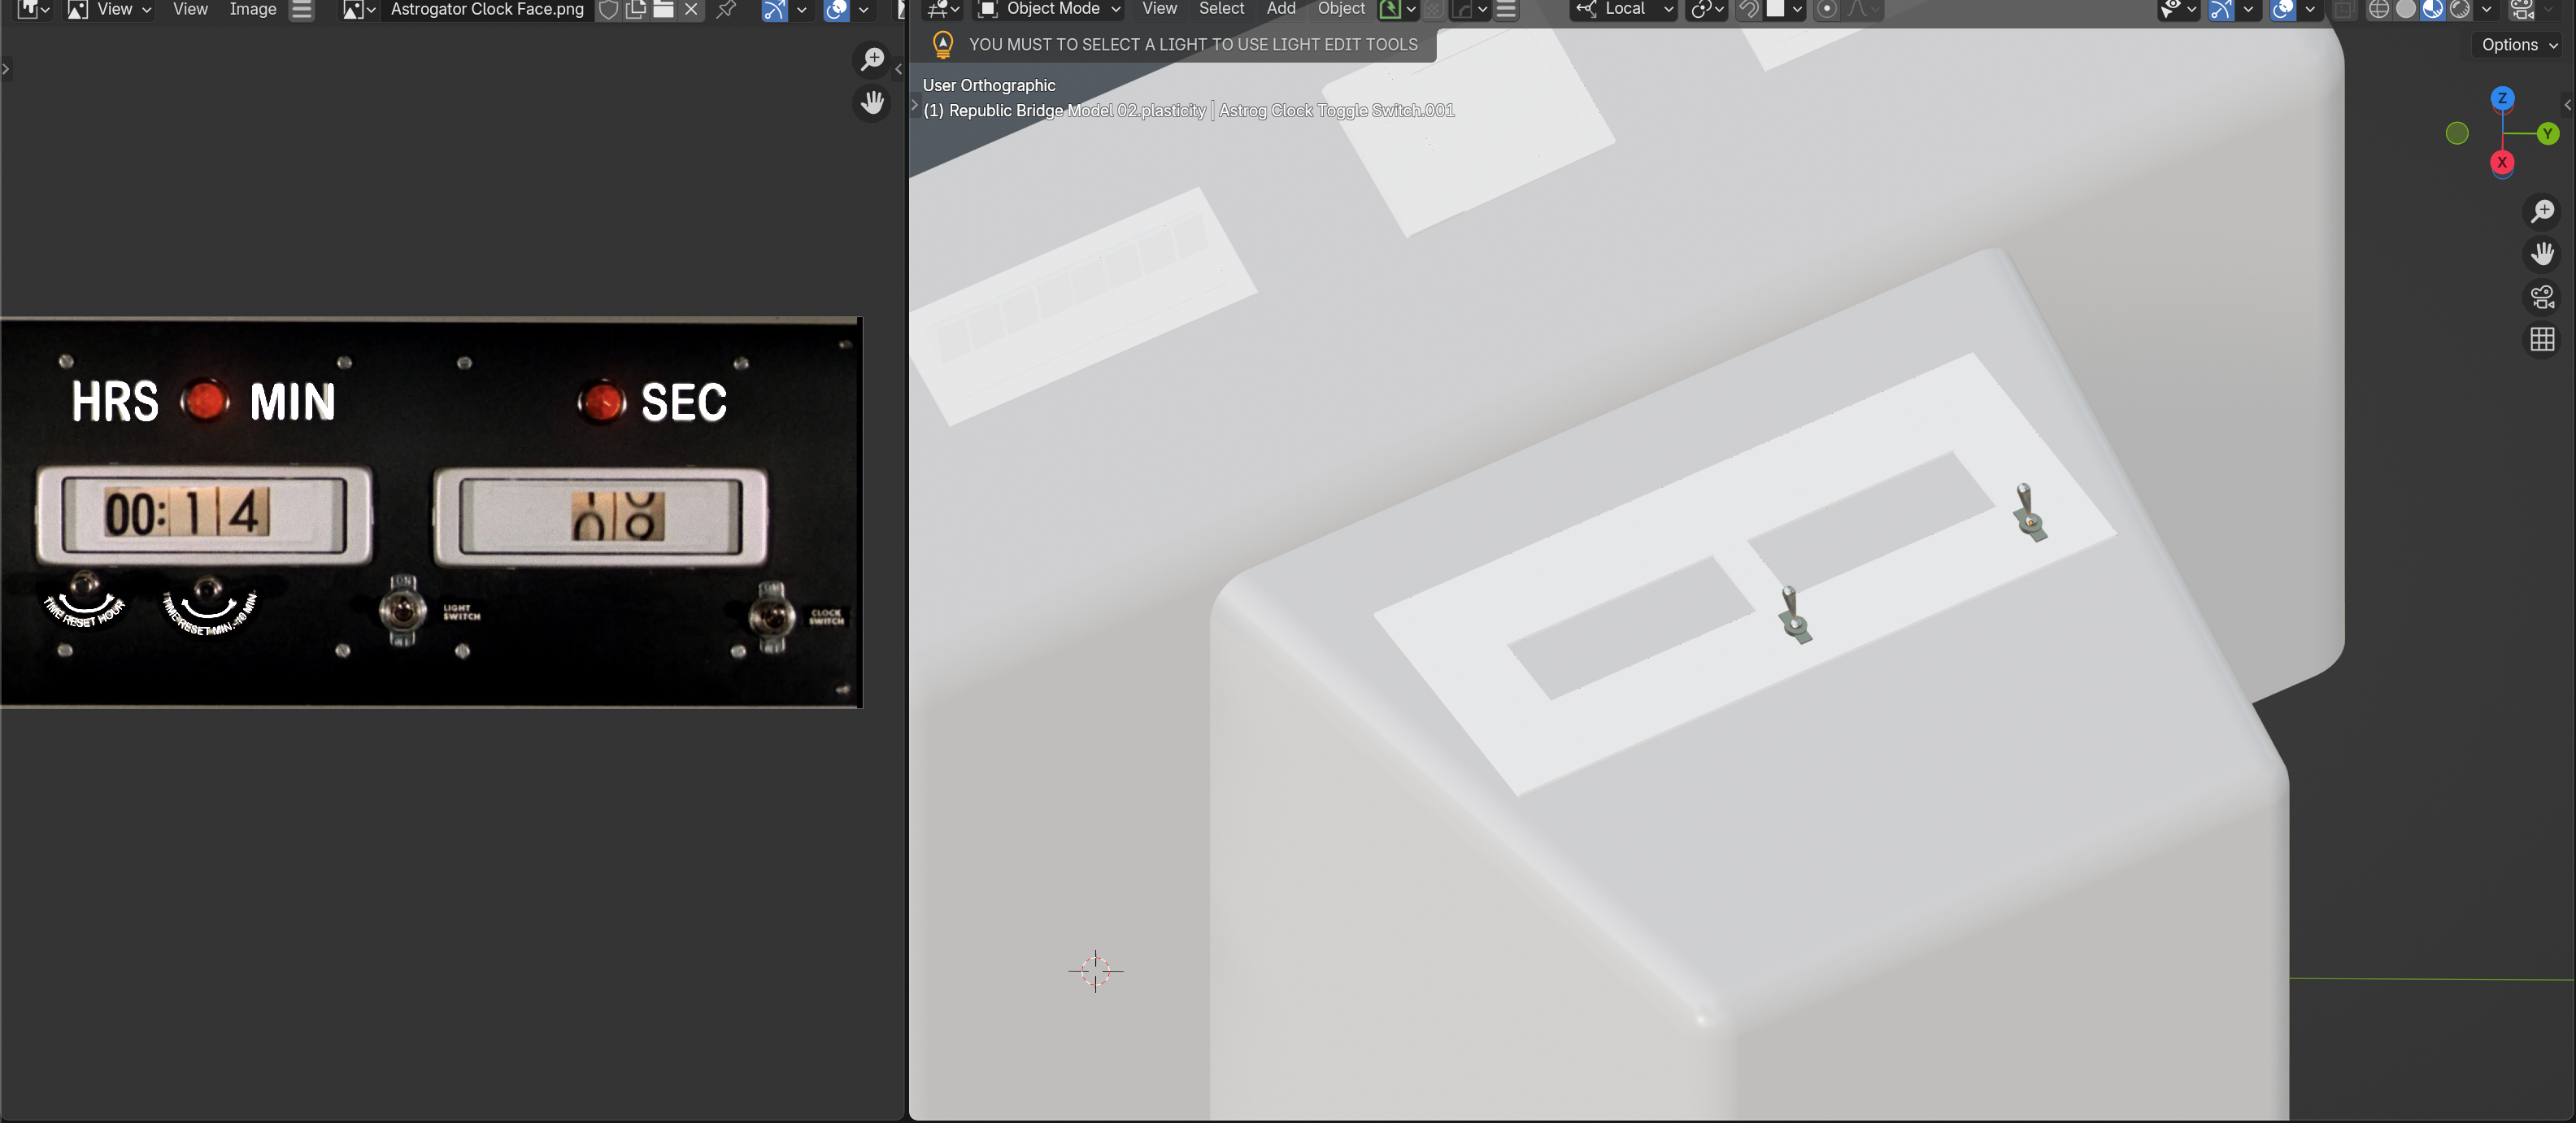Pin the image in the editor
2576x1123 pixels.
pos(727,9)
